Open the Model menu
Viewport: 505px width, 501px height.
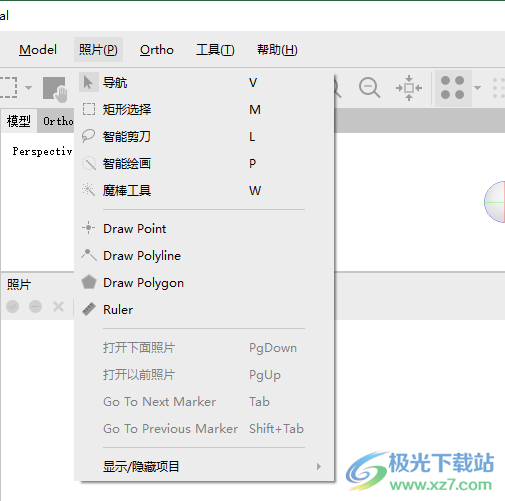point(38,50)
